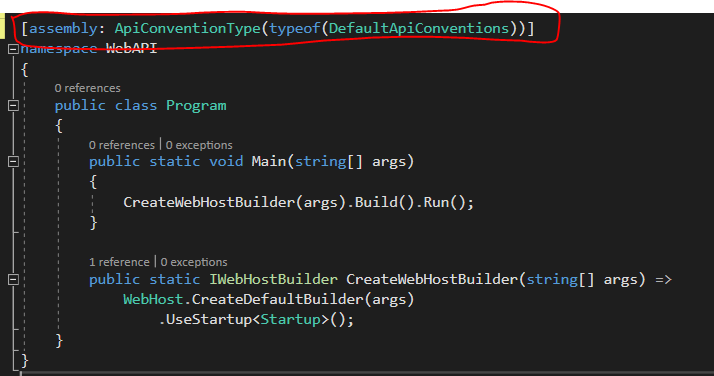The height and width of the screenshot is (376, 714).
Task: Click the Program class name
Action: click(196, 106)
